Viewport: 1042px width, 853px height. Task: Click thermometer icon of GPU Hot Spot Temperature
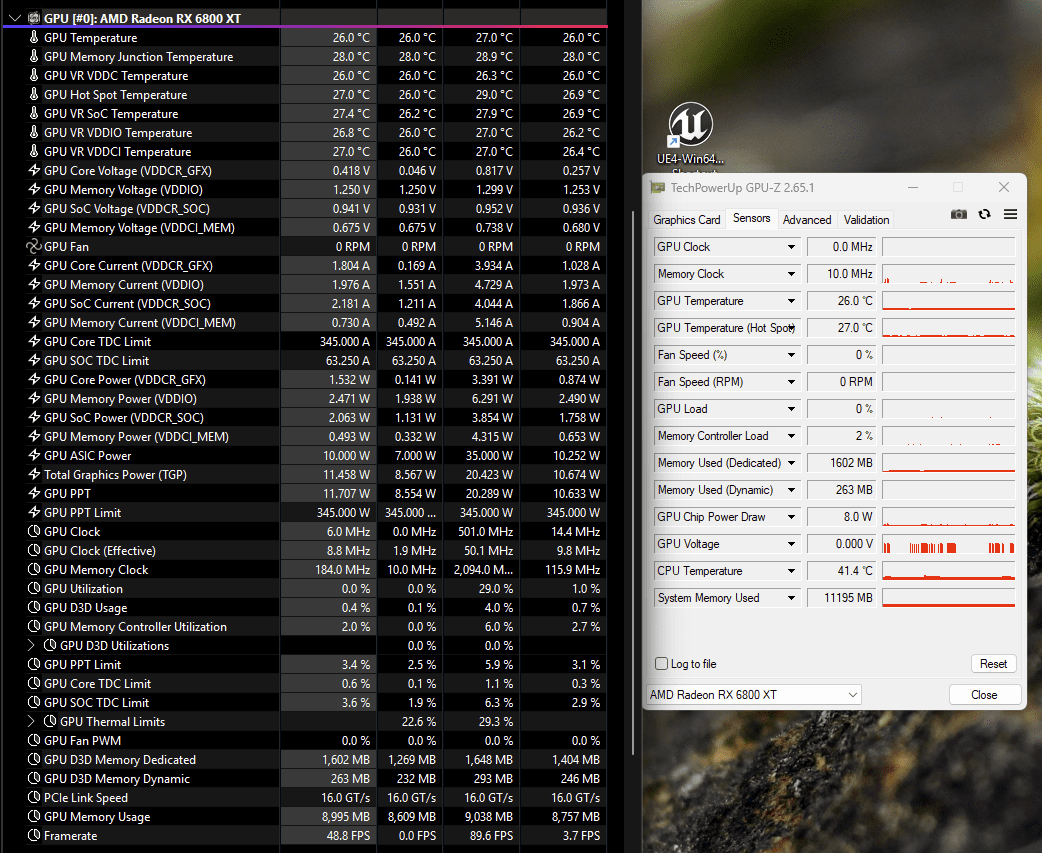tap(34, 94)
